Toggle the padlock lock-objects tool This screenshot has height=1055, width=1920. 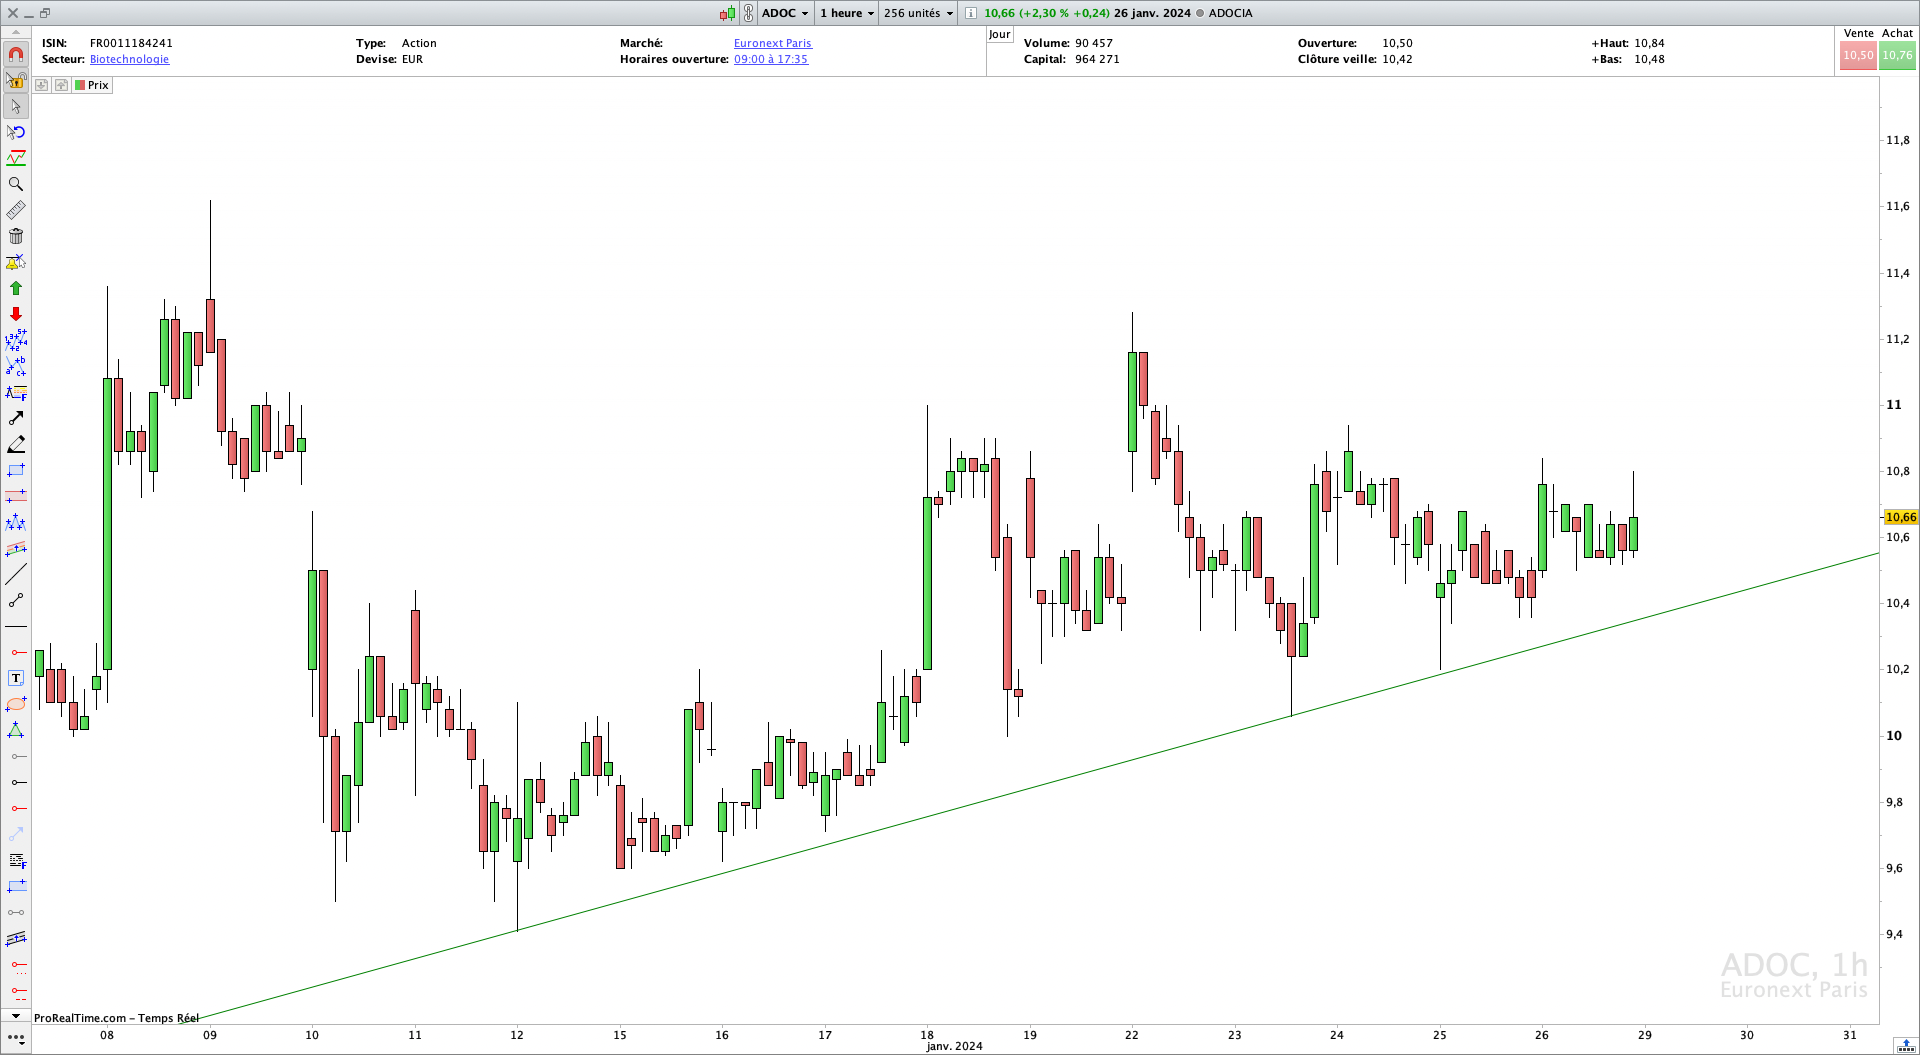pyautogui.click(x=16, y=80)
